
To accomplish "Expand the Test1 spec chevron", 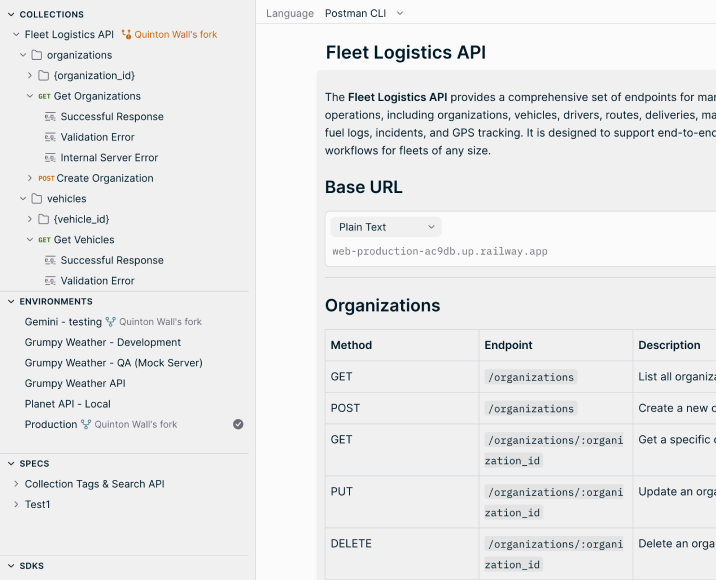I will [x=16, y=505].
